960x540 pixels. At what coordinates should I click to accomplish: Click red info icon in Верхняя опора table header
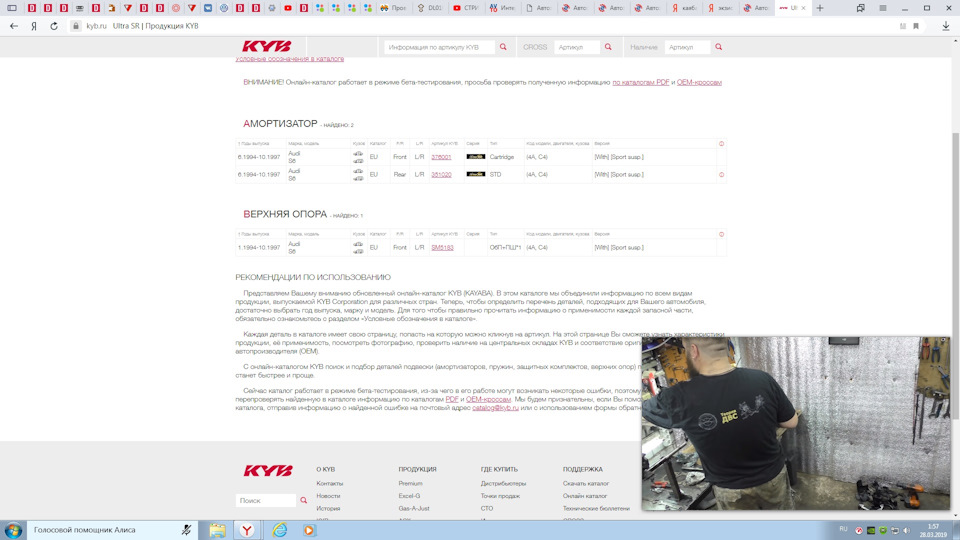coord(721,234)
